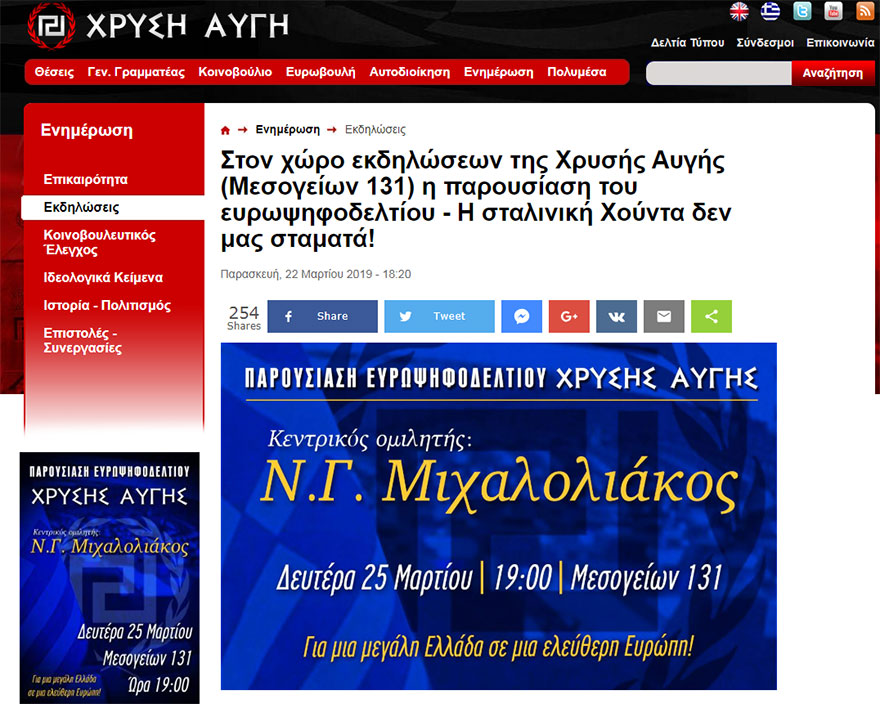
Task: Select Ιδεολογικά Κείμενα in the sidebar
Action: click(x=103, y=277)
